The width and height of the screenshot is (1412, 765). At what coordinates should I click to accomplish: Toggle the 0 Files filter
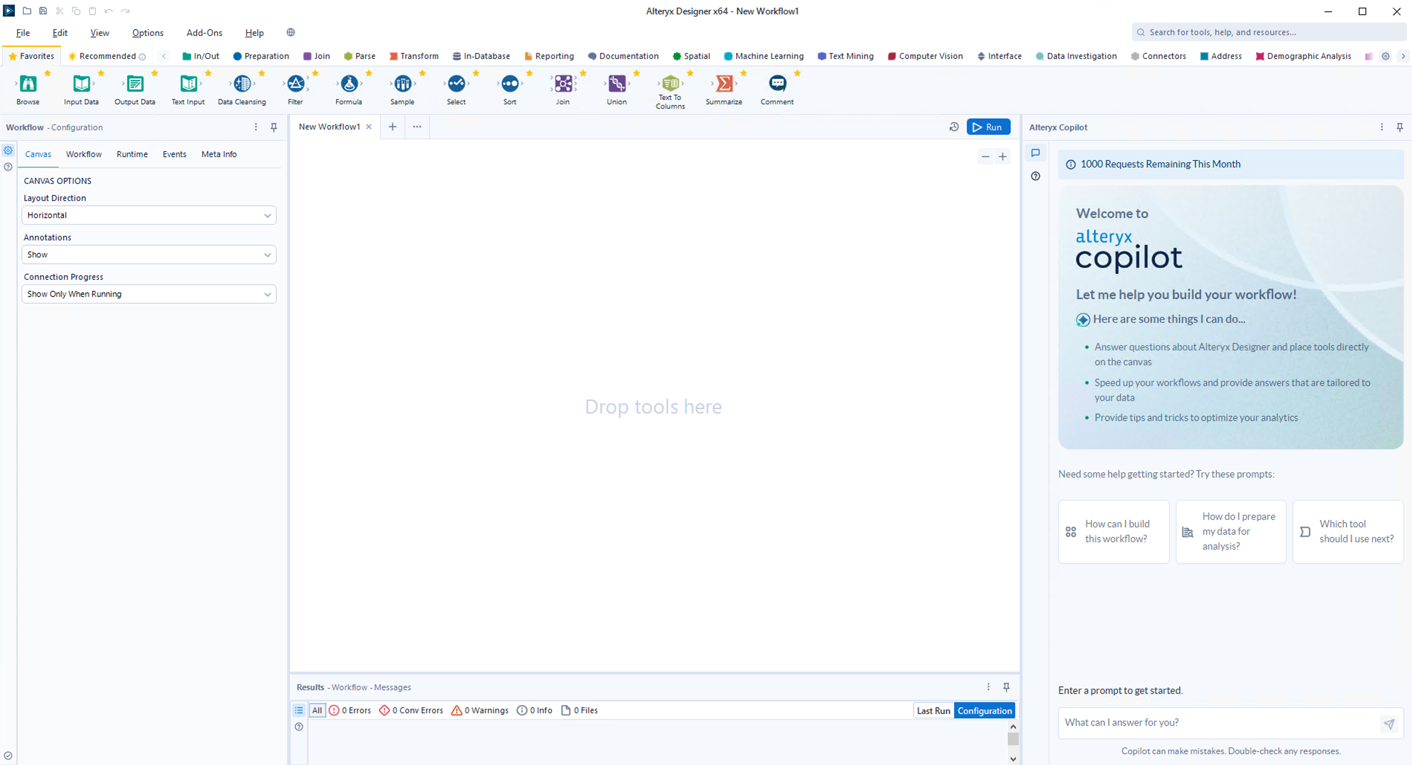coord(579,710)
